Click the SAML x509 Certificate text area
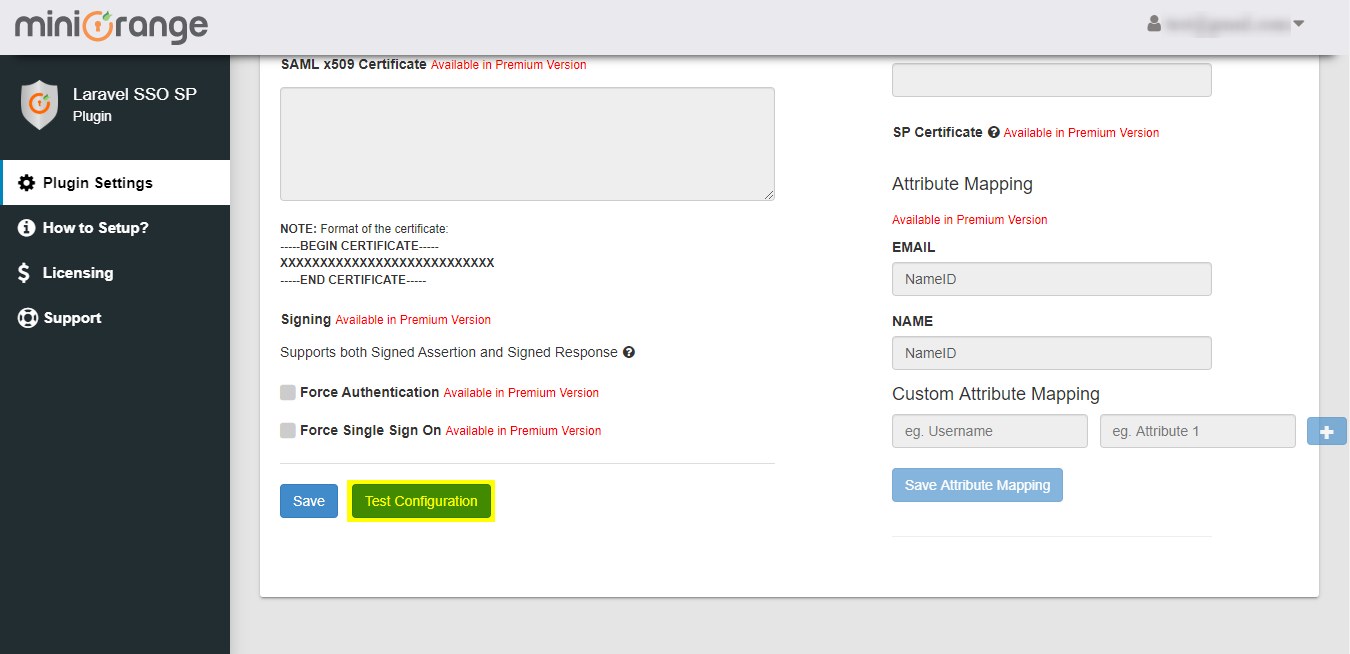 pyautogui.click(x=527, y=144)
